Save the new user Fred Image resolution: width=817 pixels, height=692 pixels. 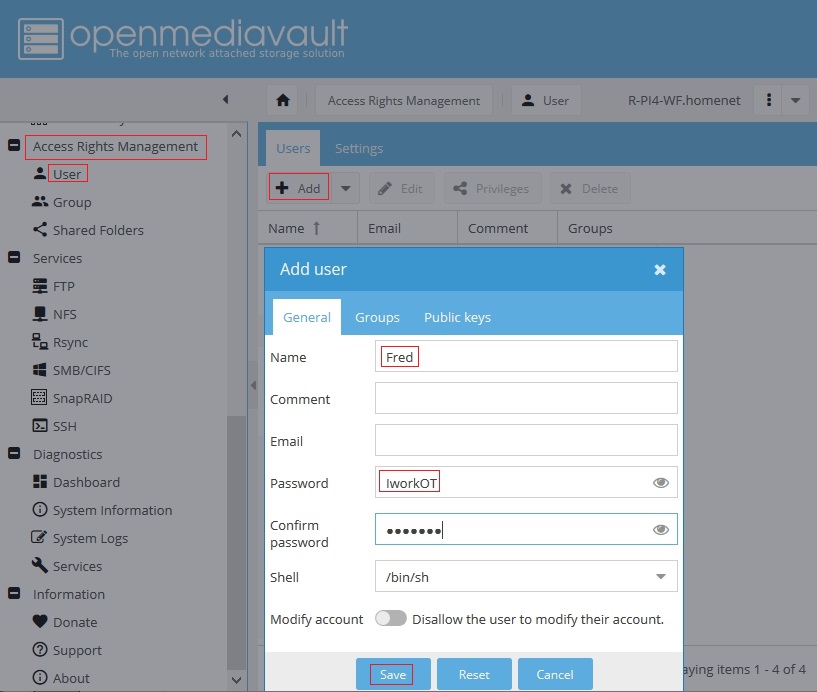pos(393,675)
